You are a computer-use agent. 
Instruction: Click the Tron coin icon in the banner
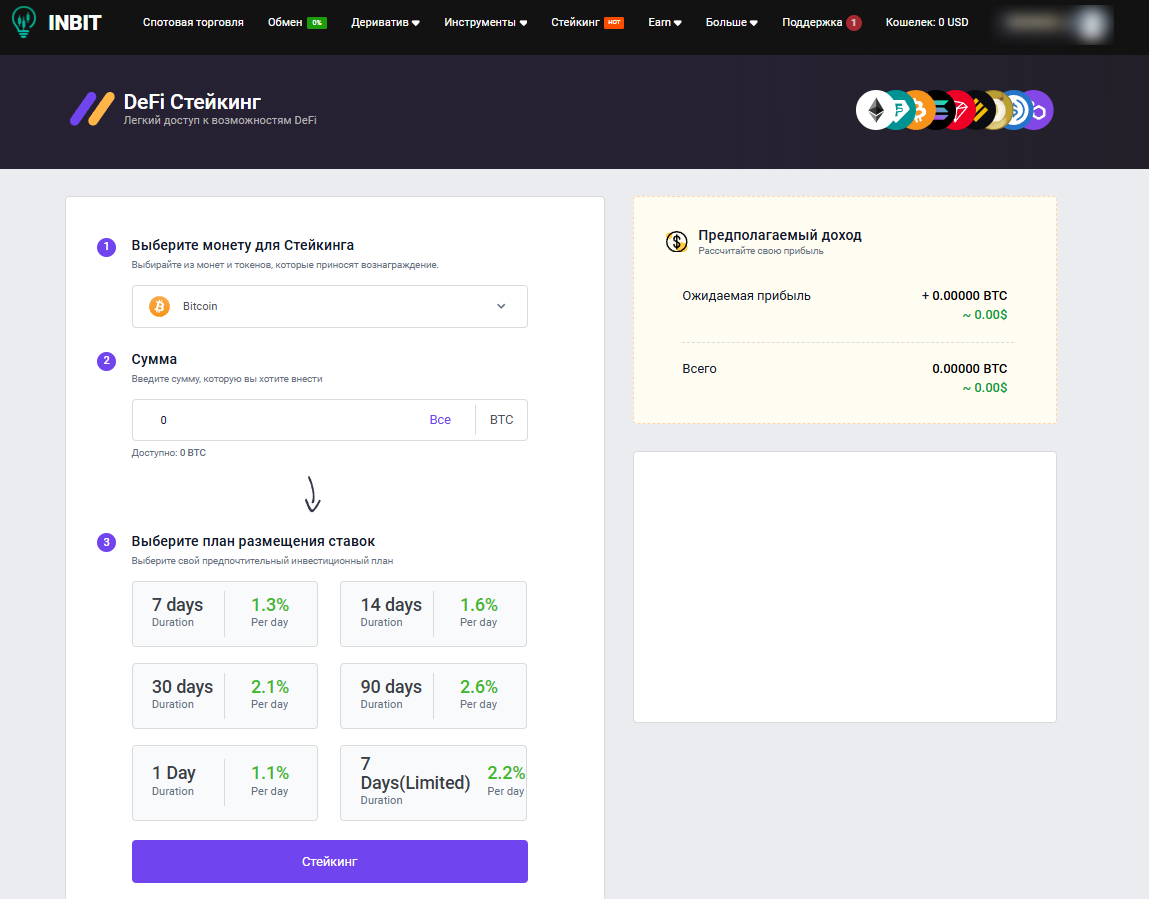(961, 110)
